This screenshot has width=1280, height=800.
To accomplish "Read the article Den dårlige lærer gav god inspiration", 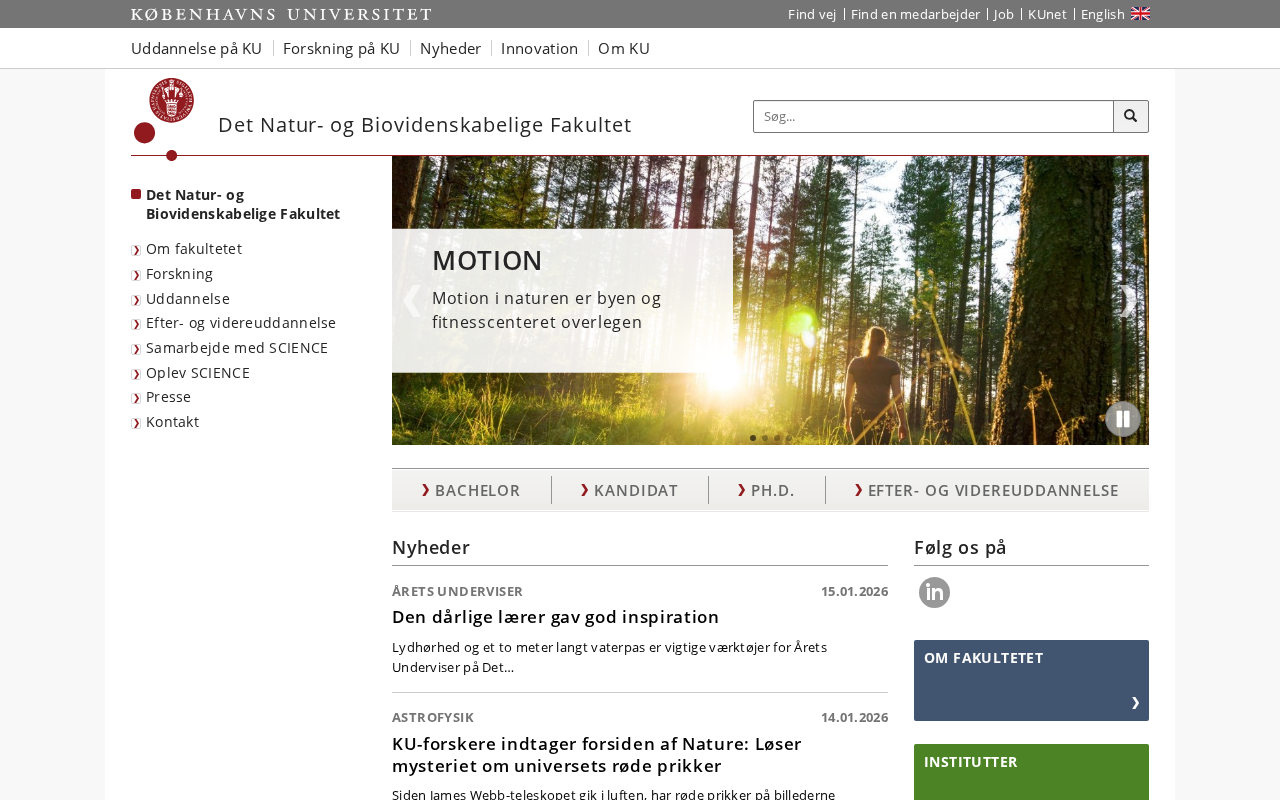I will pyautogui.click(x=556, y=617).
